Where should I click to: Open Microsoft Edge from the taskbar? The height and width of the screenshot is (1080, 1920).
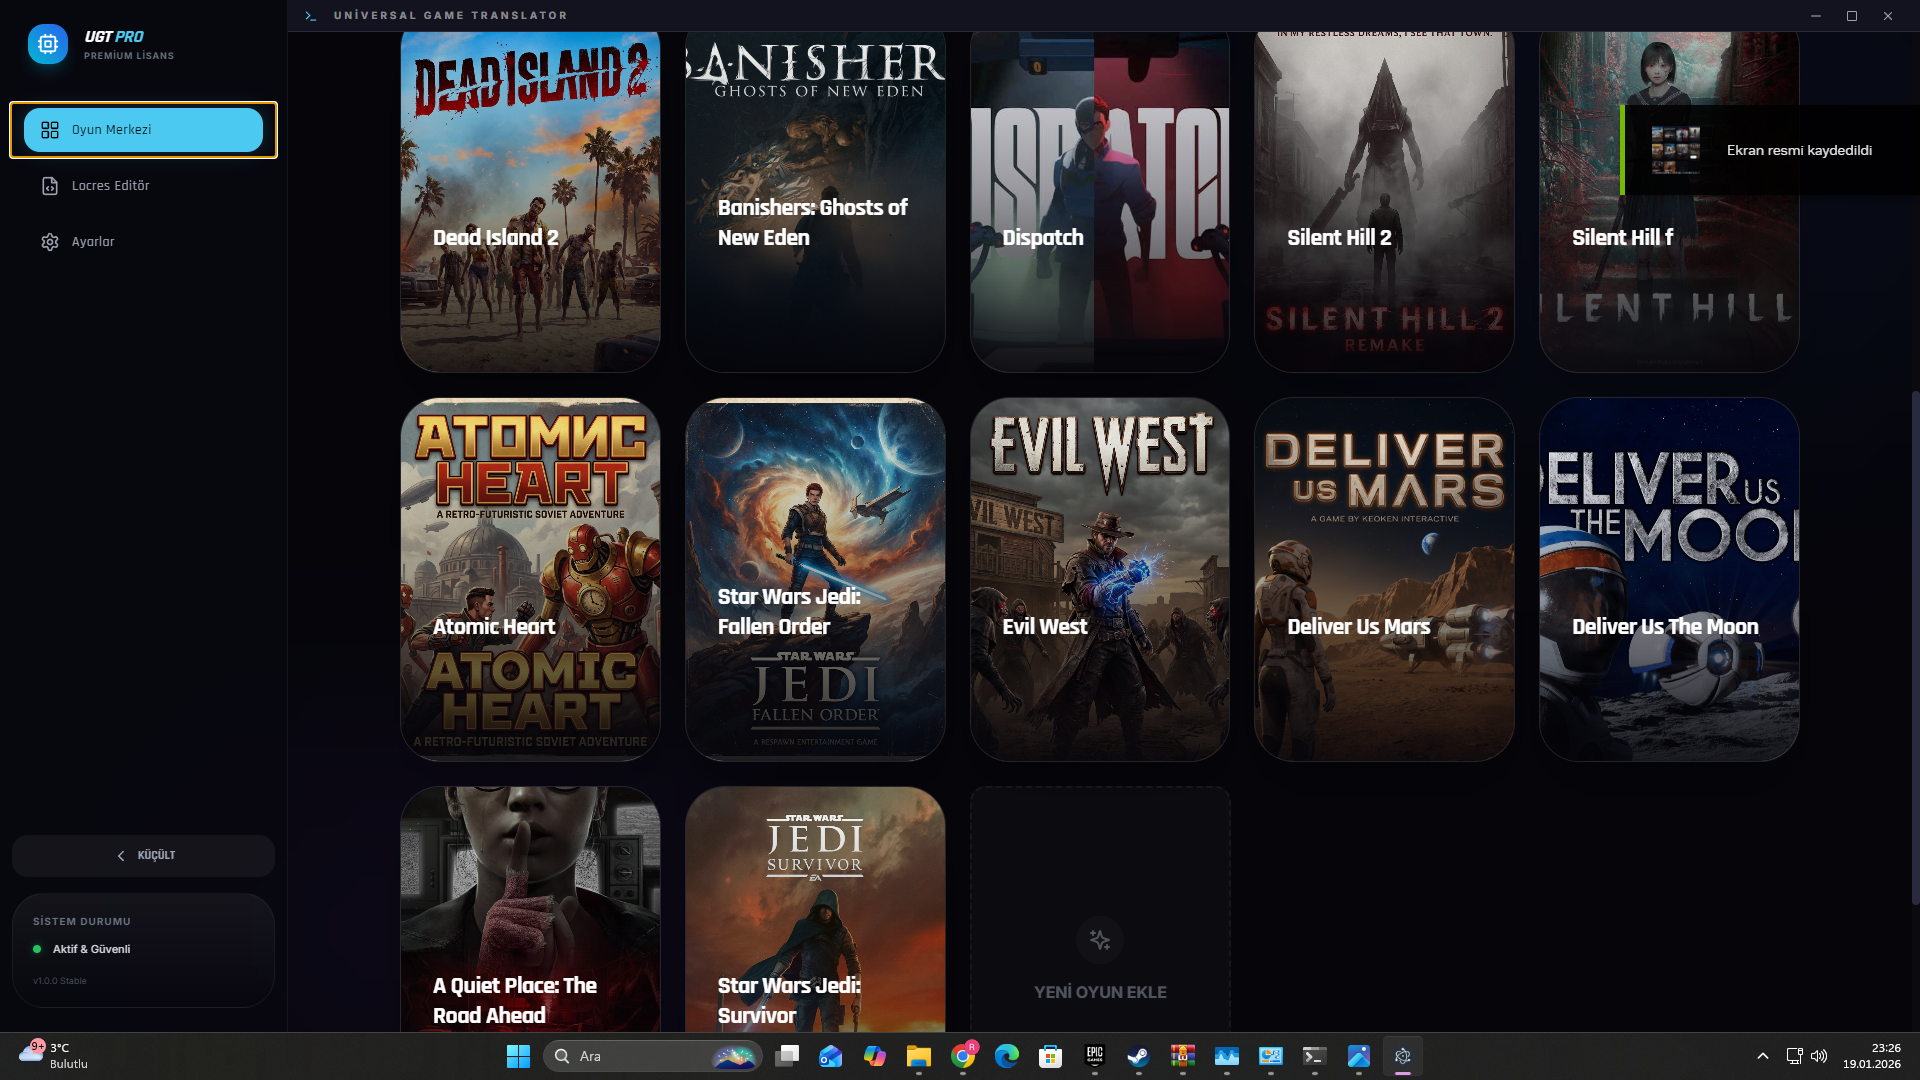[1007, 1056]
